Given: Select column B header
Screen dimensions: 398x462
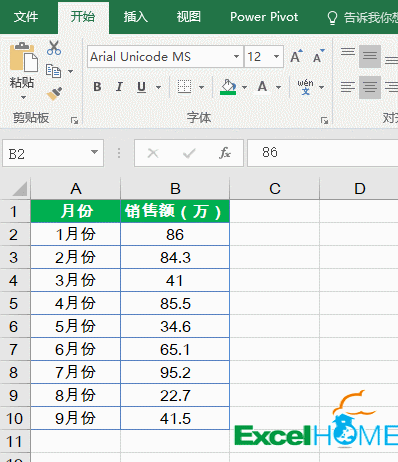Looking at the screenshot, I should click(175, 189).
